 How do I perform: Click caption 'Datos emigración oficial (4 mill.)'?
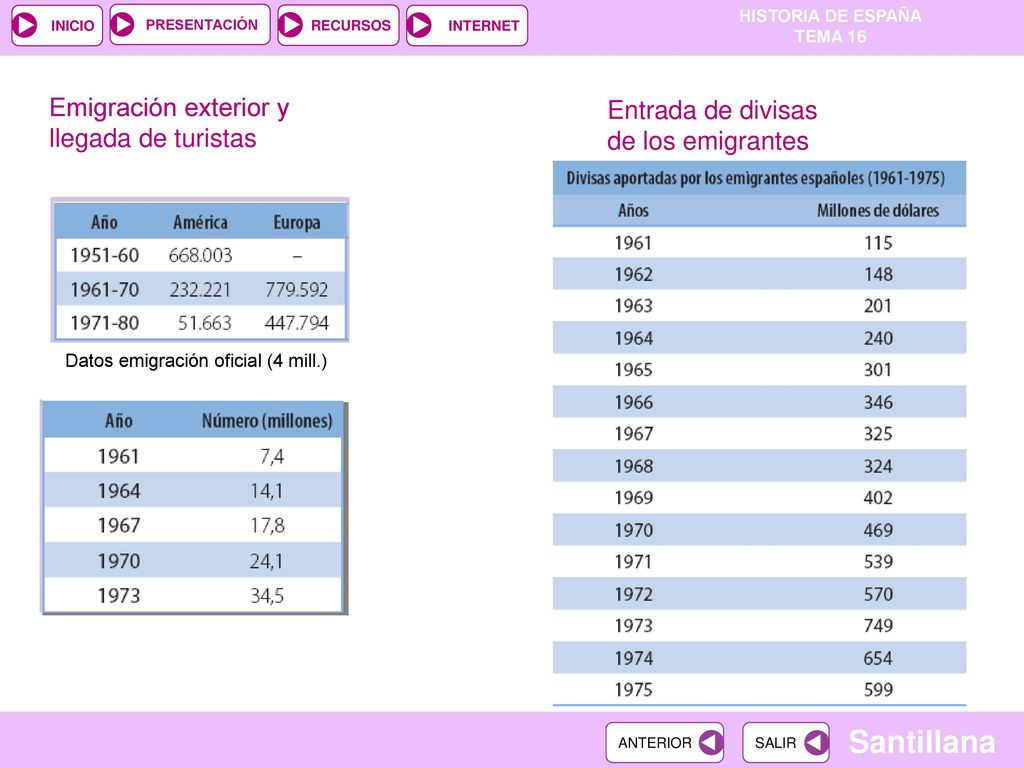[x=196, y=360]
